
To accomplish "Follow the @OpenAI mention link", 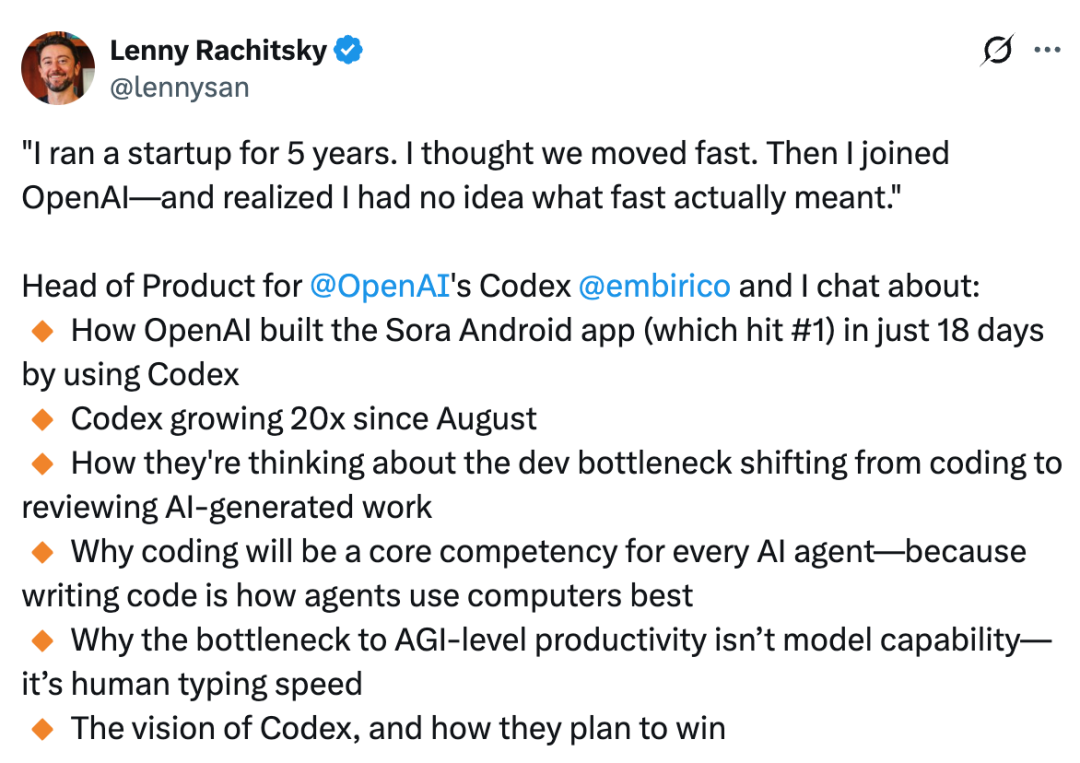I will (380, 286).
